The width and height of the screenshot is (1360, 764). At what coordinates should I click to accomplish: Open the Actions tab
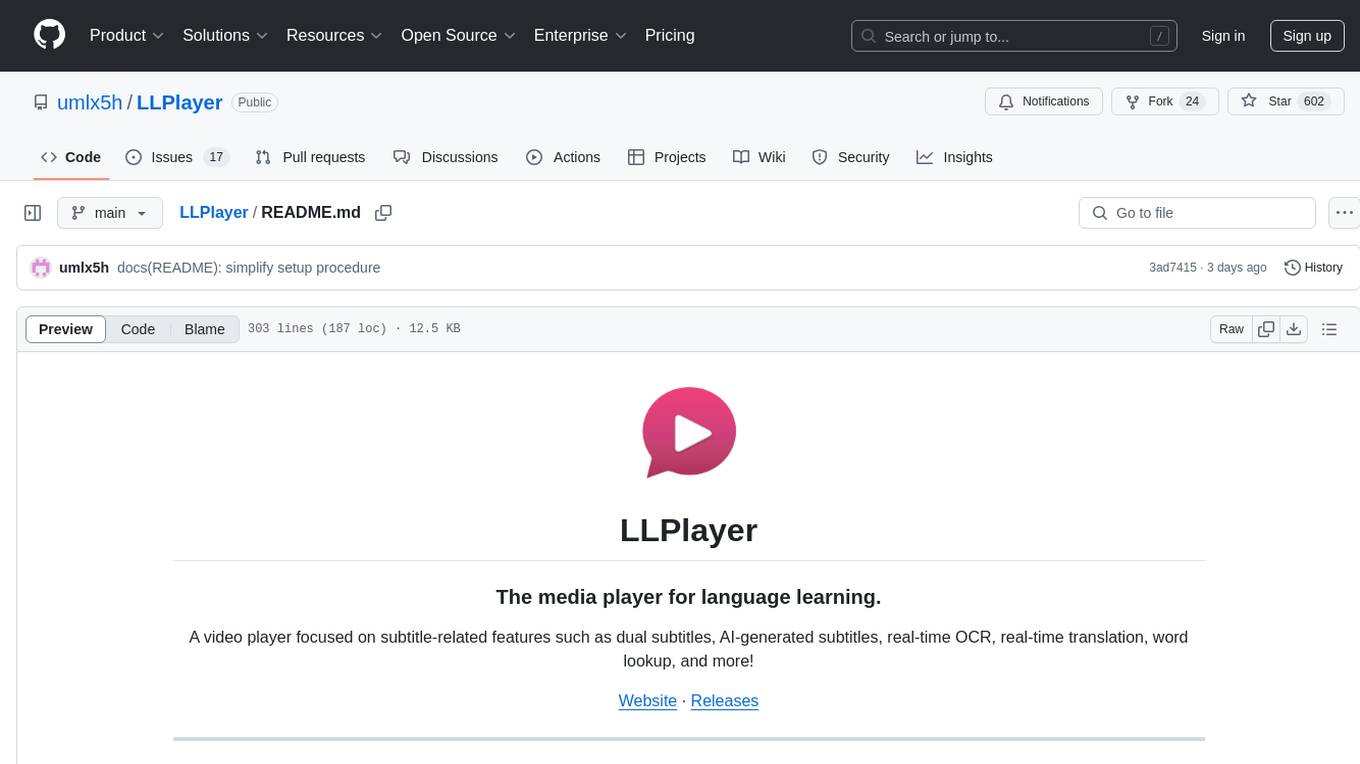(563, 157)
